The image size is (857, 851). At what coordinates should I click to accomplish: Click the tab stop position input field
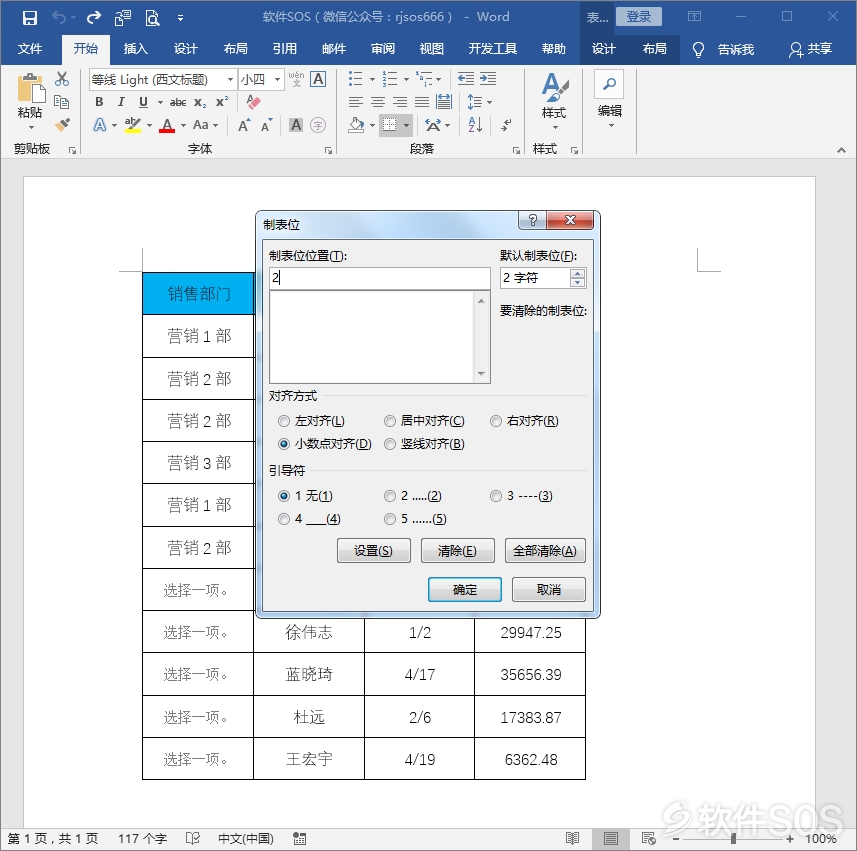pos(380,278)
